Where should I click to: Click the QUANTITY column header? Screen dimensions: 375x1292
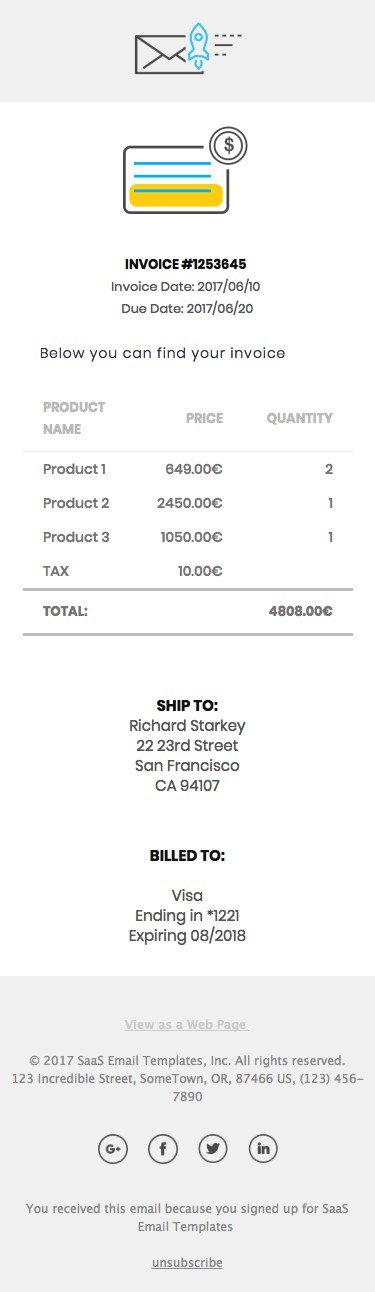pyautogui.click(x=300, y=418)
